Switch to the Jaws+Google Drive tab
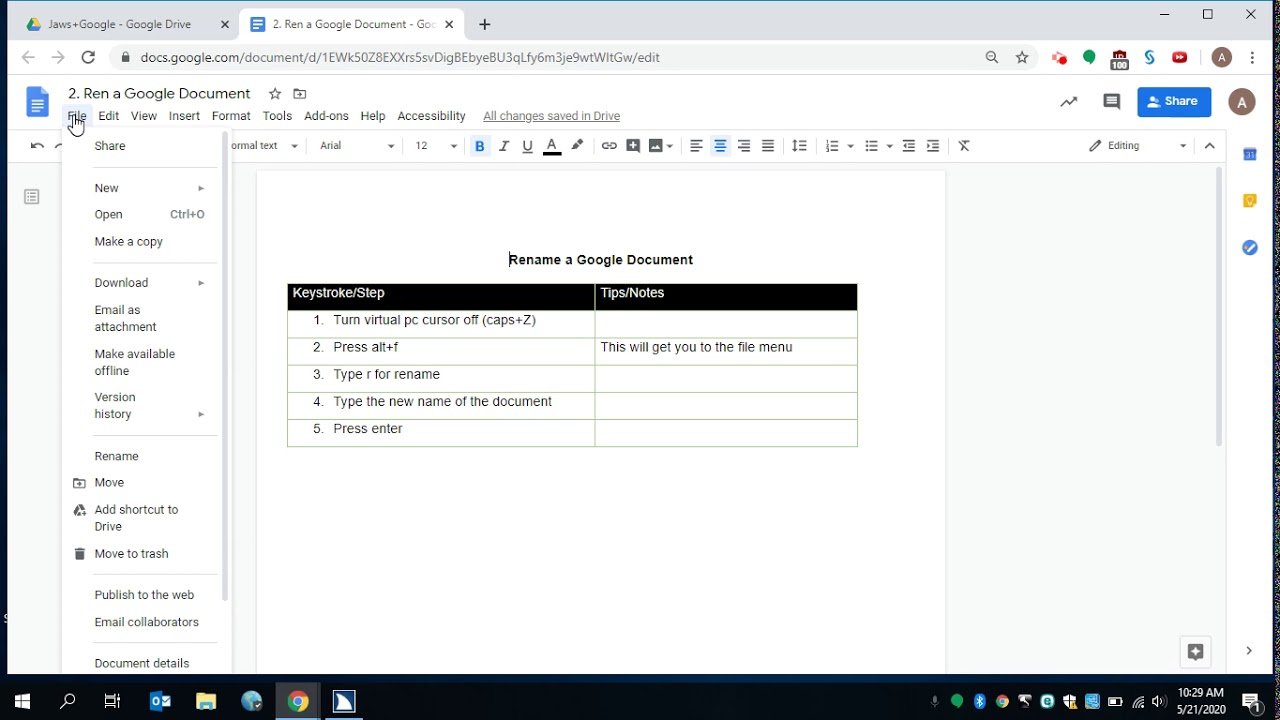The width and height of the screenshot is (1280, 720). pyautogui.click(x=119, y=24)
